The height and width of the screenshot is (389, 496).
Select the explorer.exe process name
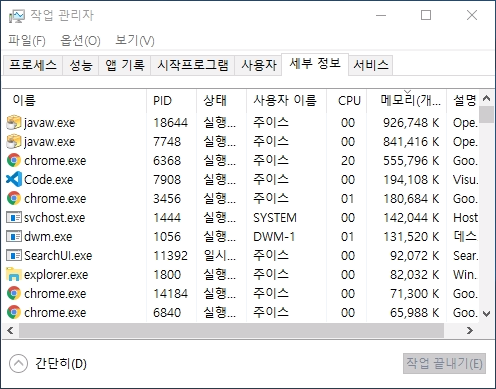[x=56, y=275]
